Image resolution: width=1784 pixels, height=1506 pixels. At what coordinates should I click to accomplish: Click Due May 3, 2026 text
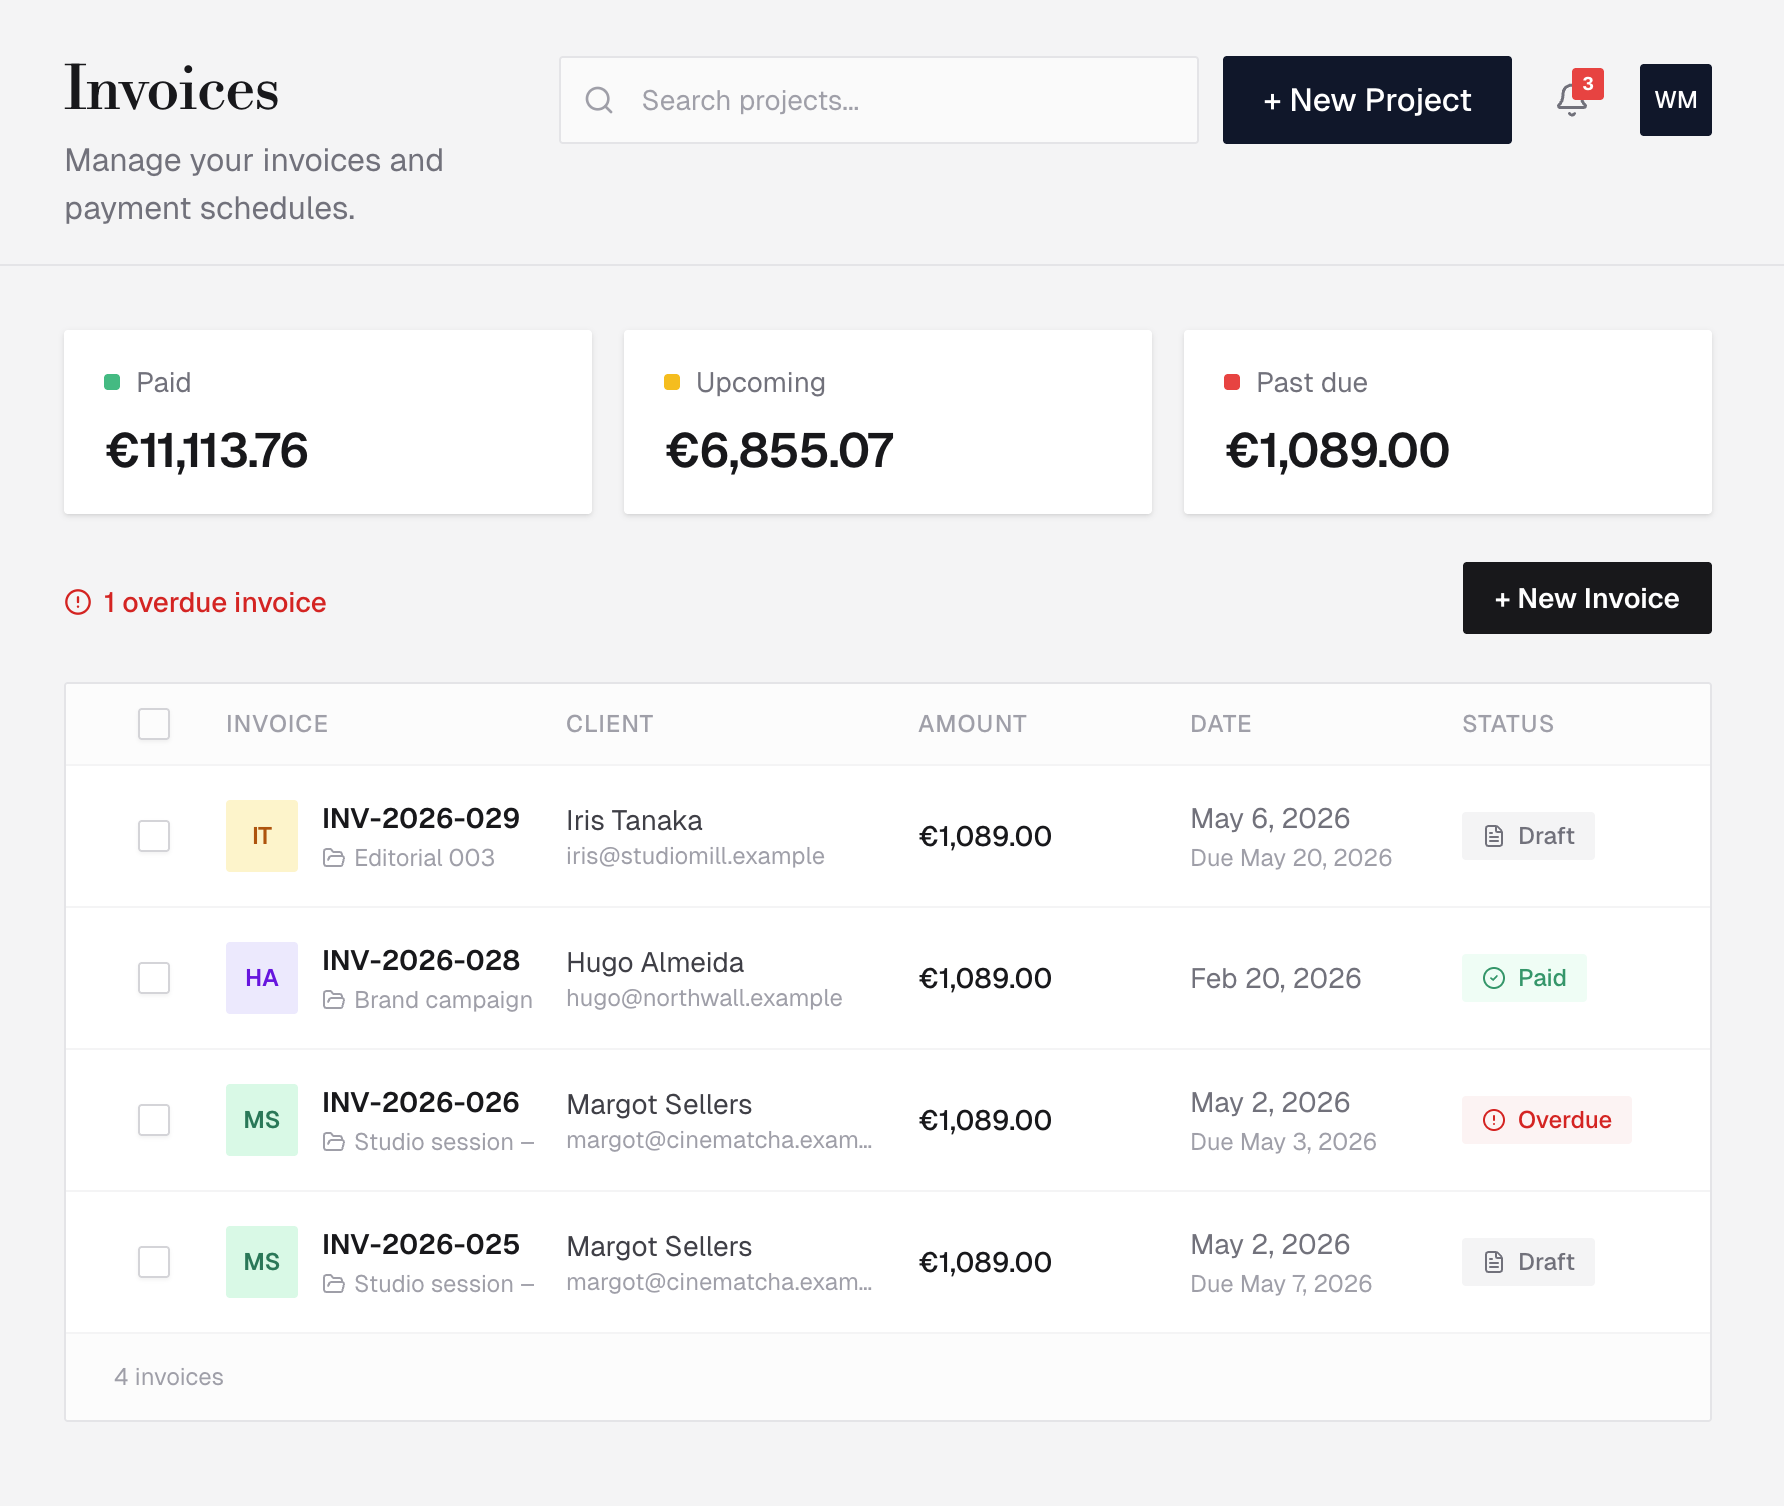tap(1283, 1142)
